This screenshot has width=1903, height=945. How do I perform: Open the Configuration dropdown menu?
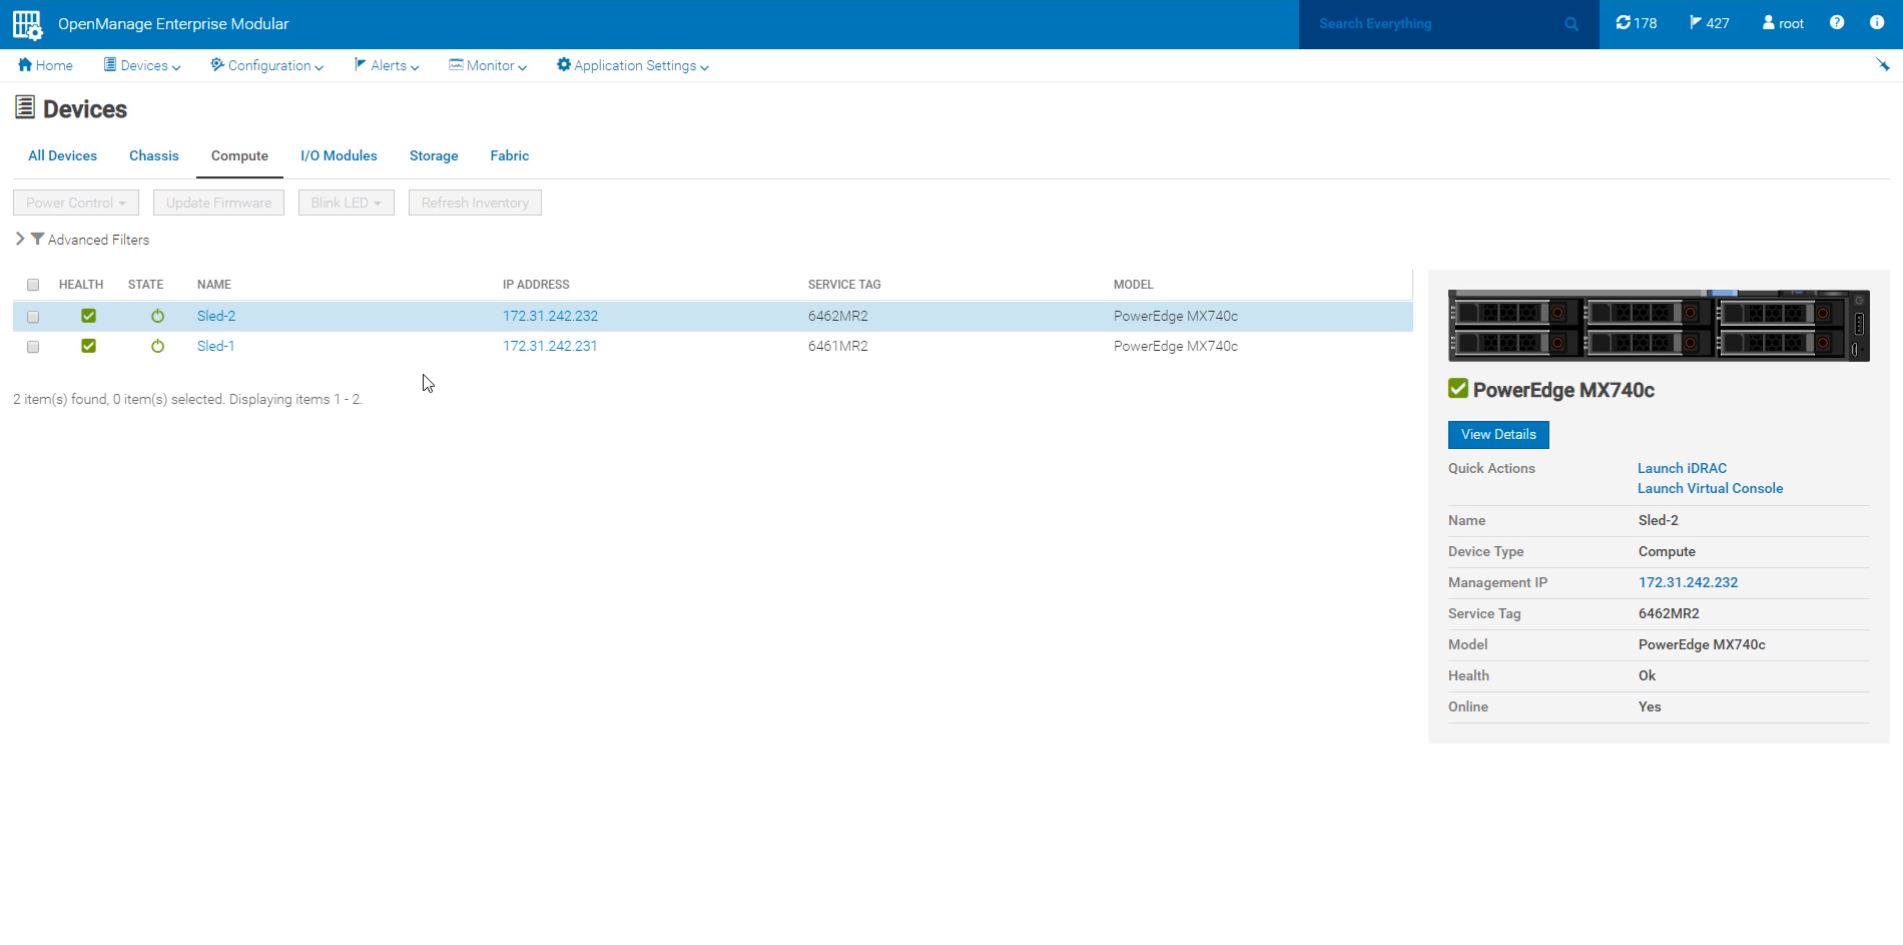[x=267, y=66]
